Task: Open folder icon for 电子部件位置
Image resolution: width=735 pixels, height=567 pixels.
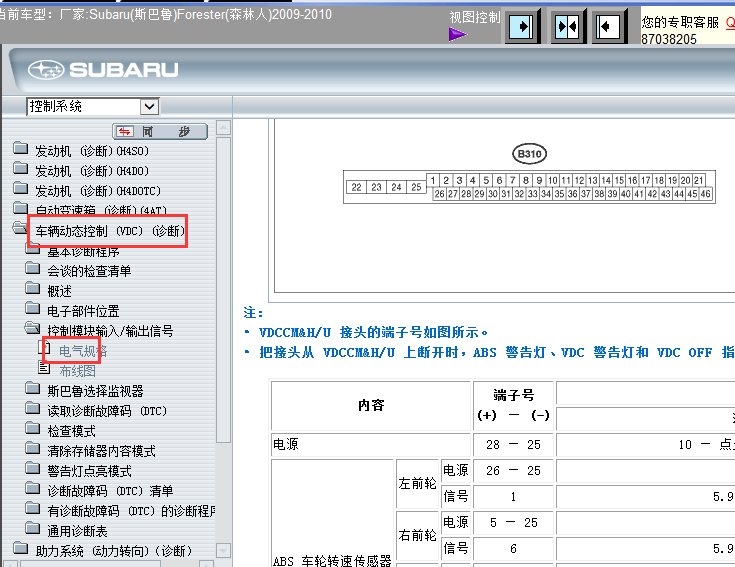Action: coord(32,308)
